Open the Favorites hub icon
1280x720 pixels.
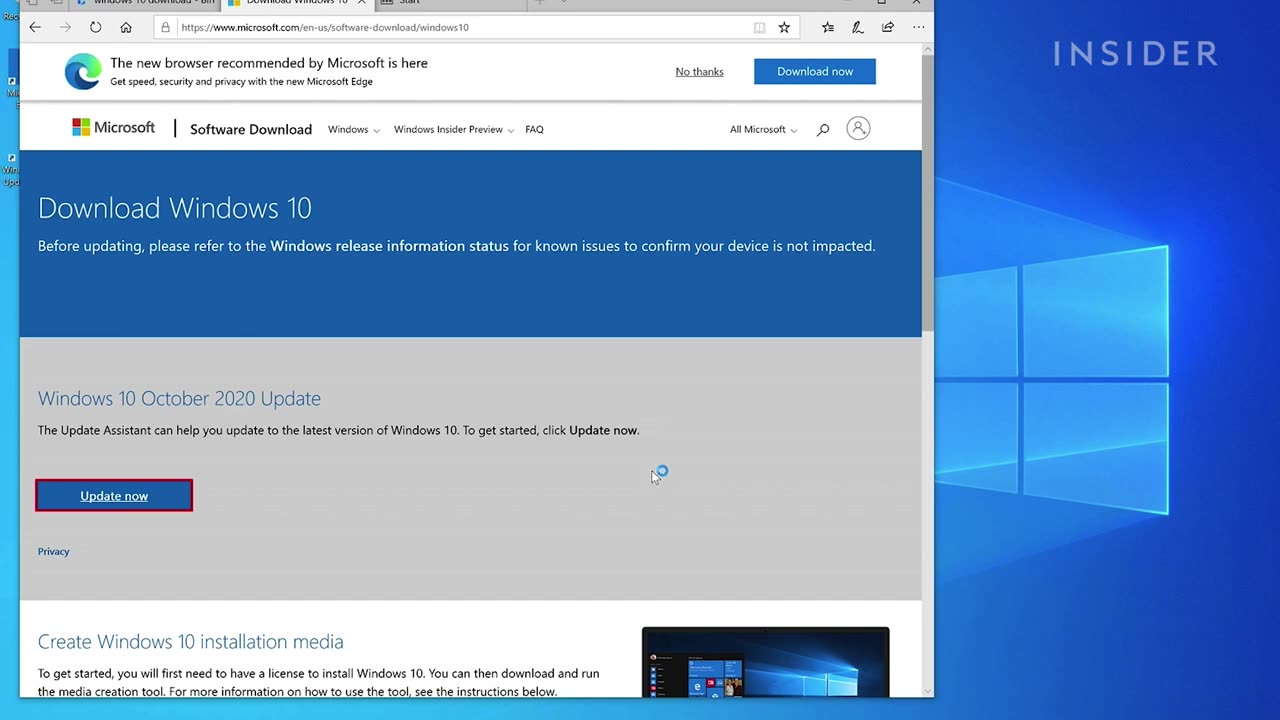point(828,27)
